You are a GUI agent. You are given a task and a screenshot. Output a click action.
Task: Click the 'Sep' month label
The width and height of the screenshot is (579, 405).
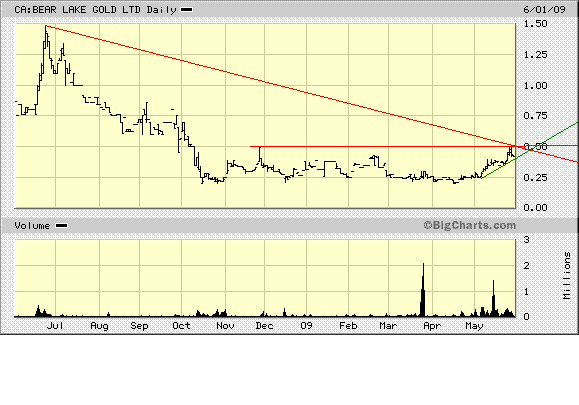[139, 326]
